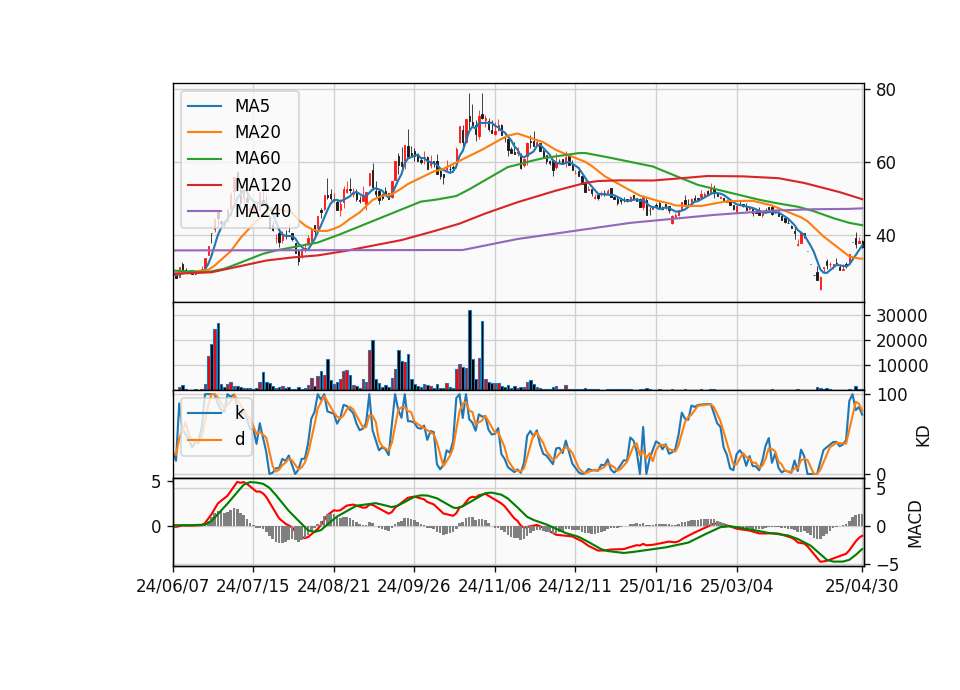960x690 pixels.
Task: Click the tallest volume bar near 24/11/06
Action: [x=470, y=350]
